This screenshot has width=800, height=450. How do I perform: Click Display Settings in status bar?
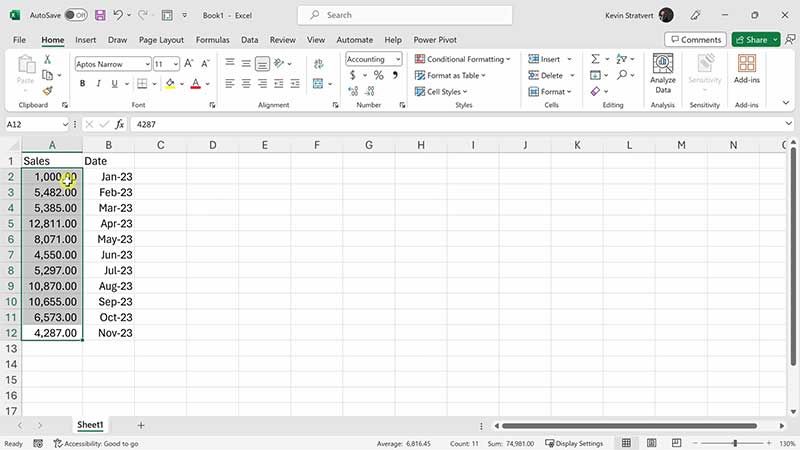574,443
